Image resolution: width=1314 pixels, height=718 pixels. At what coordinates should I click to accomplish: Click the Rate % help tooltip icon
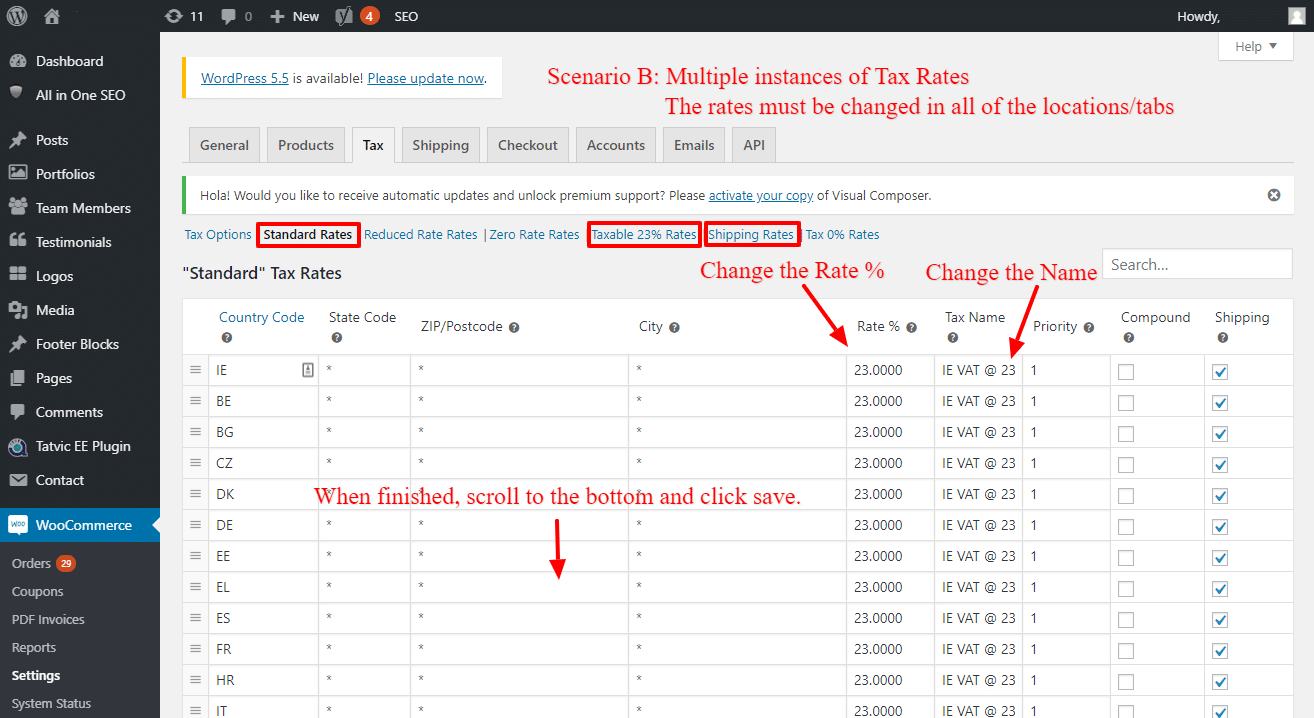click(x=910, y=328)
